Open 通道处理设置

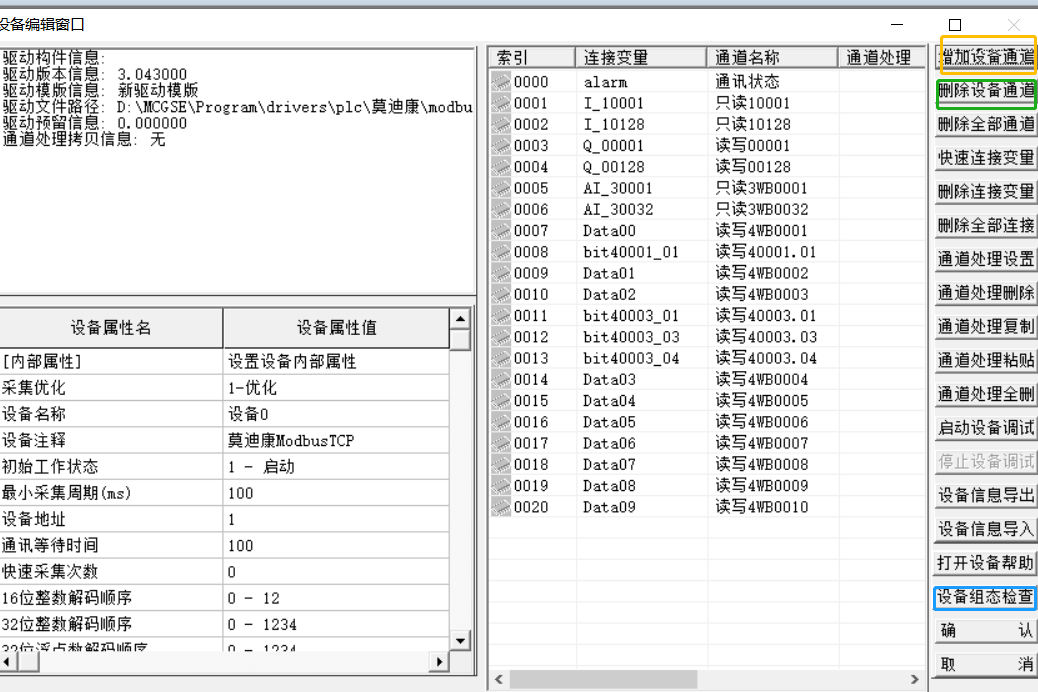tap(986, 260)
